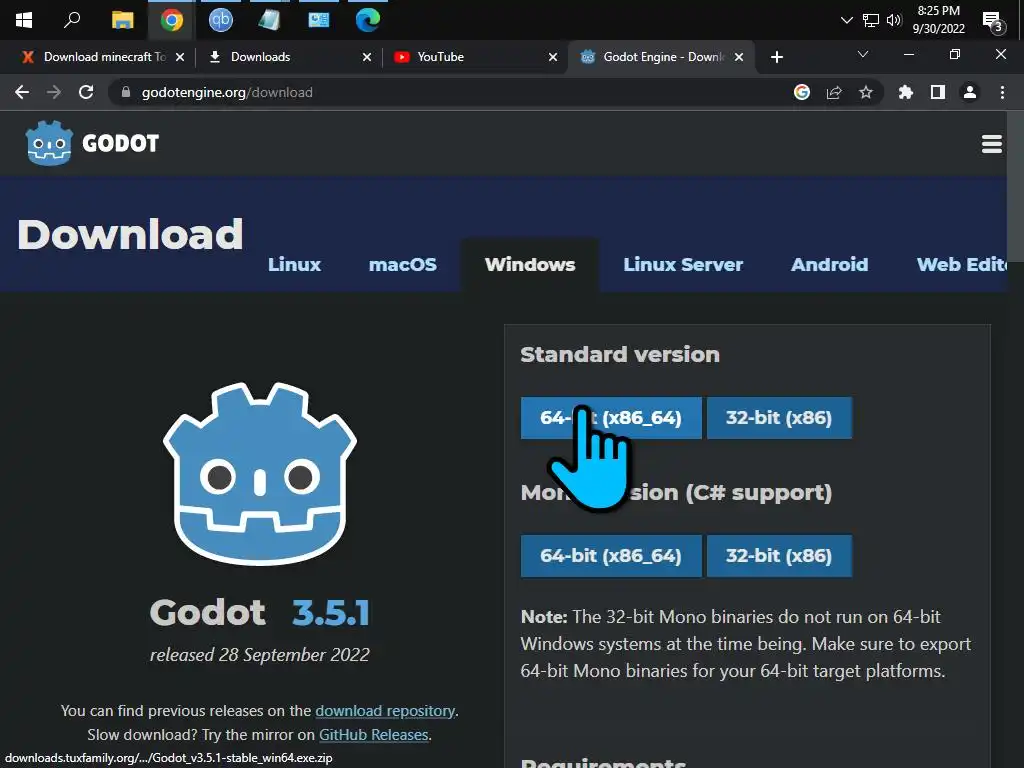Download Mono version 32-bit
This screenshot has width=1024, height=768.
(779, 556)
